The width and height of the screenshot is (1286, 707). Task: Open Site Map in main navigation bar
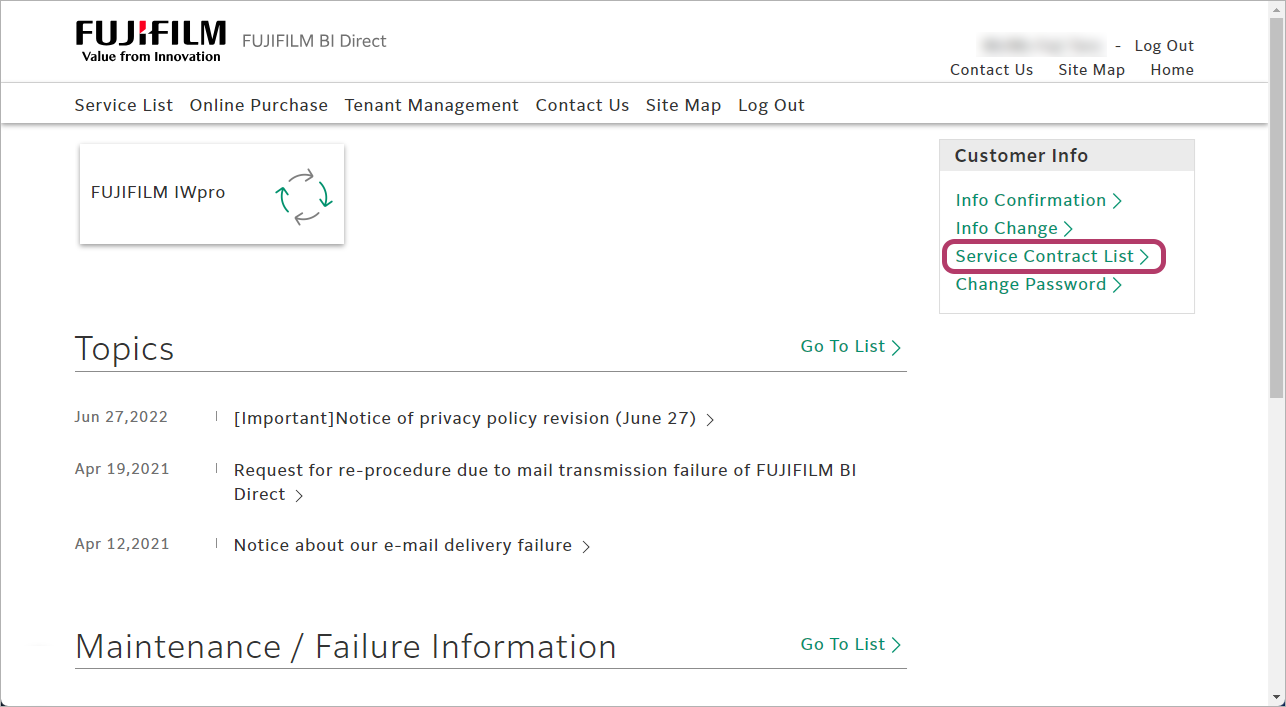(683, 105)
